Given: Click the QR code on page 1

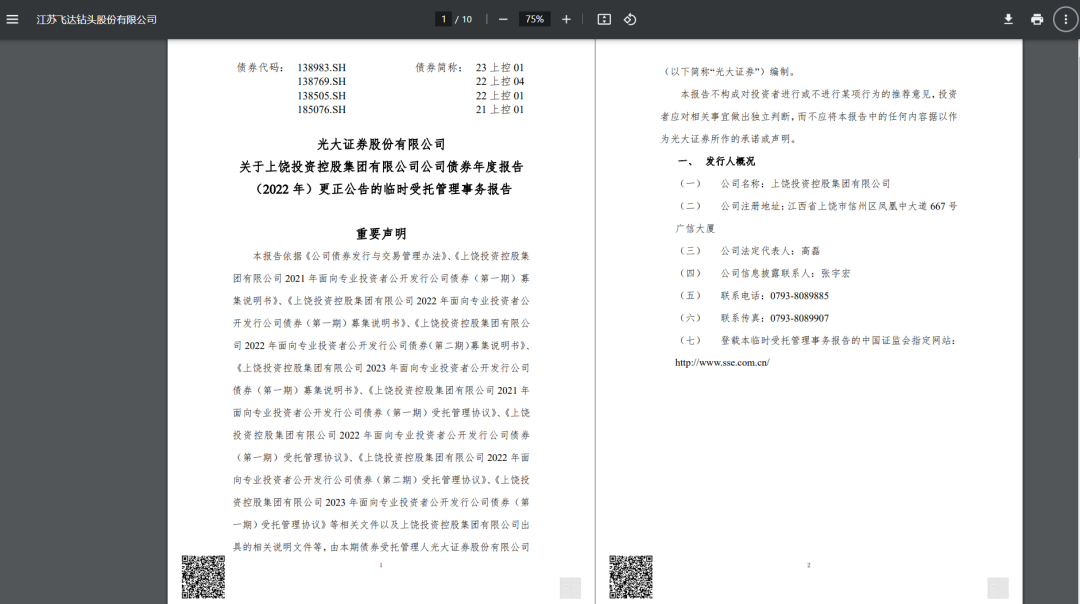Looking at the screenshot, I should pos(203,576).
